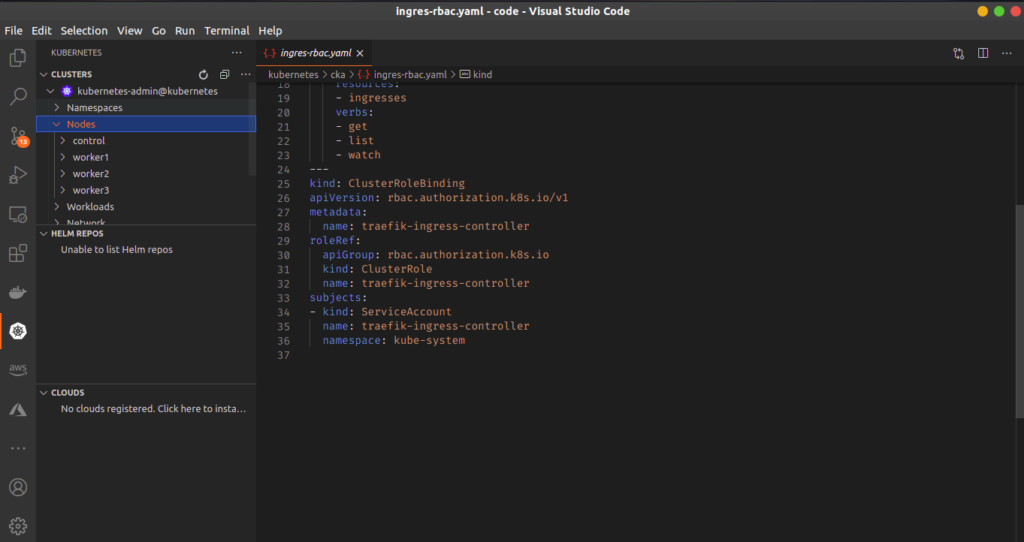
Task: Click 'Unable to list Helm repos' message
Action: coord(117,249)
